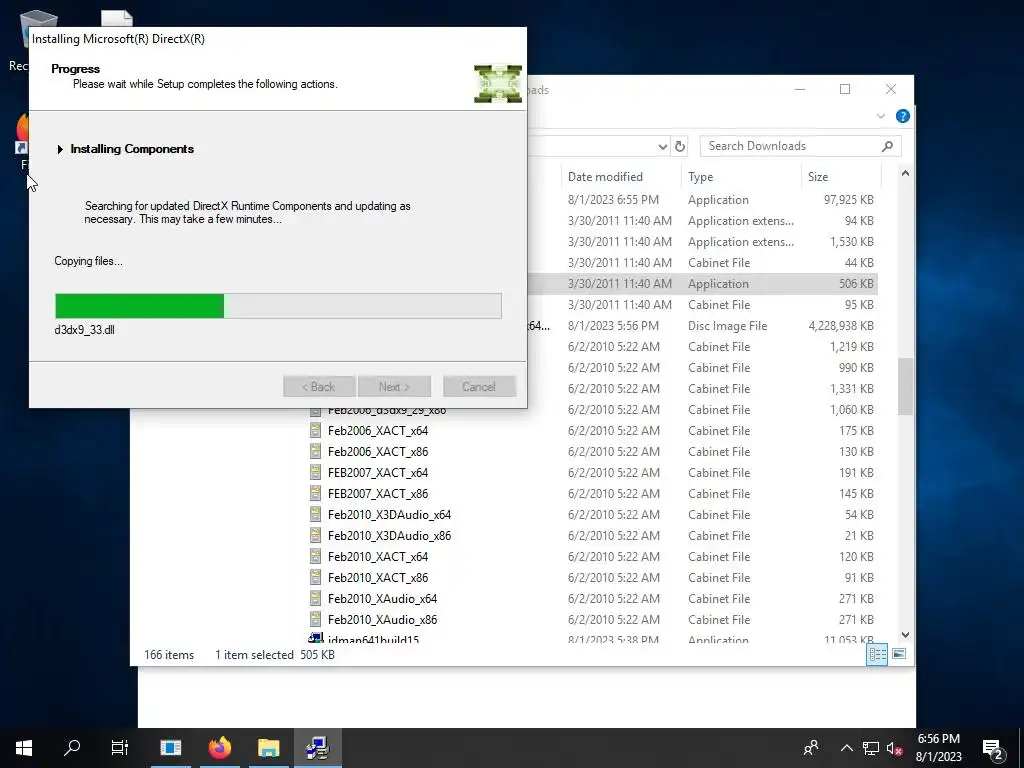Click the Cancel button in DirectX setup
The width and height of the screenshot is (1024, 768).
pyautogui.click(x=479, y=387)
